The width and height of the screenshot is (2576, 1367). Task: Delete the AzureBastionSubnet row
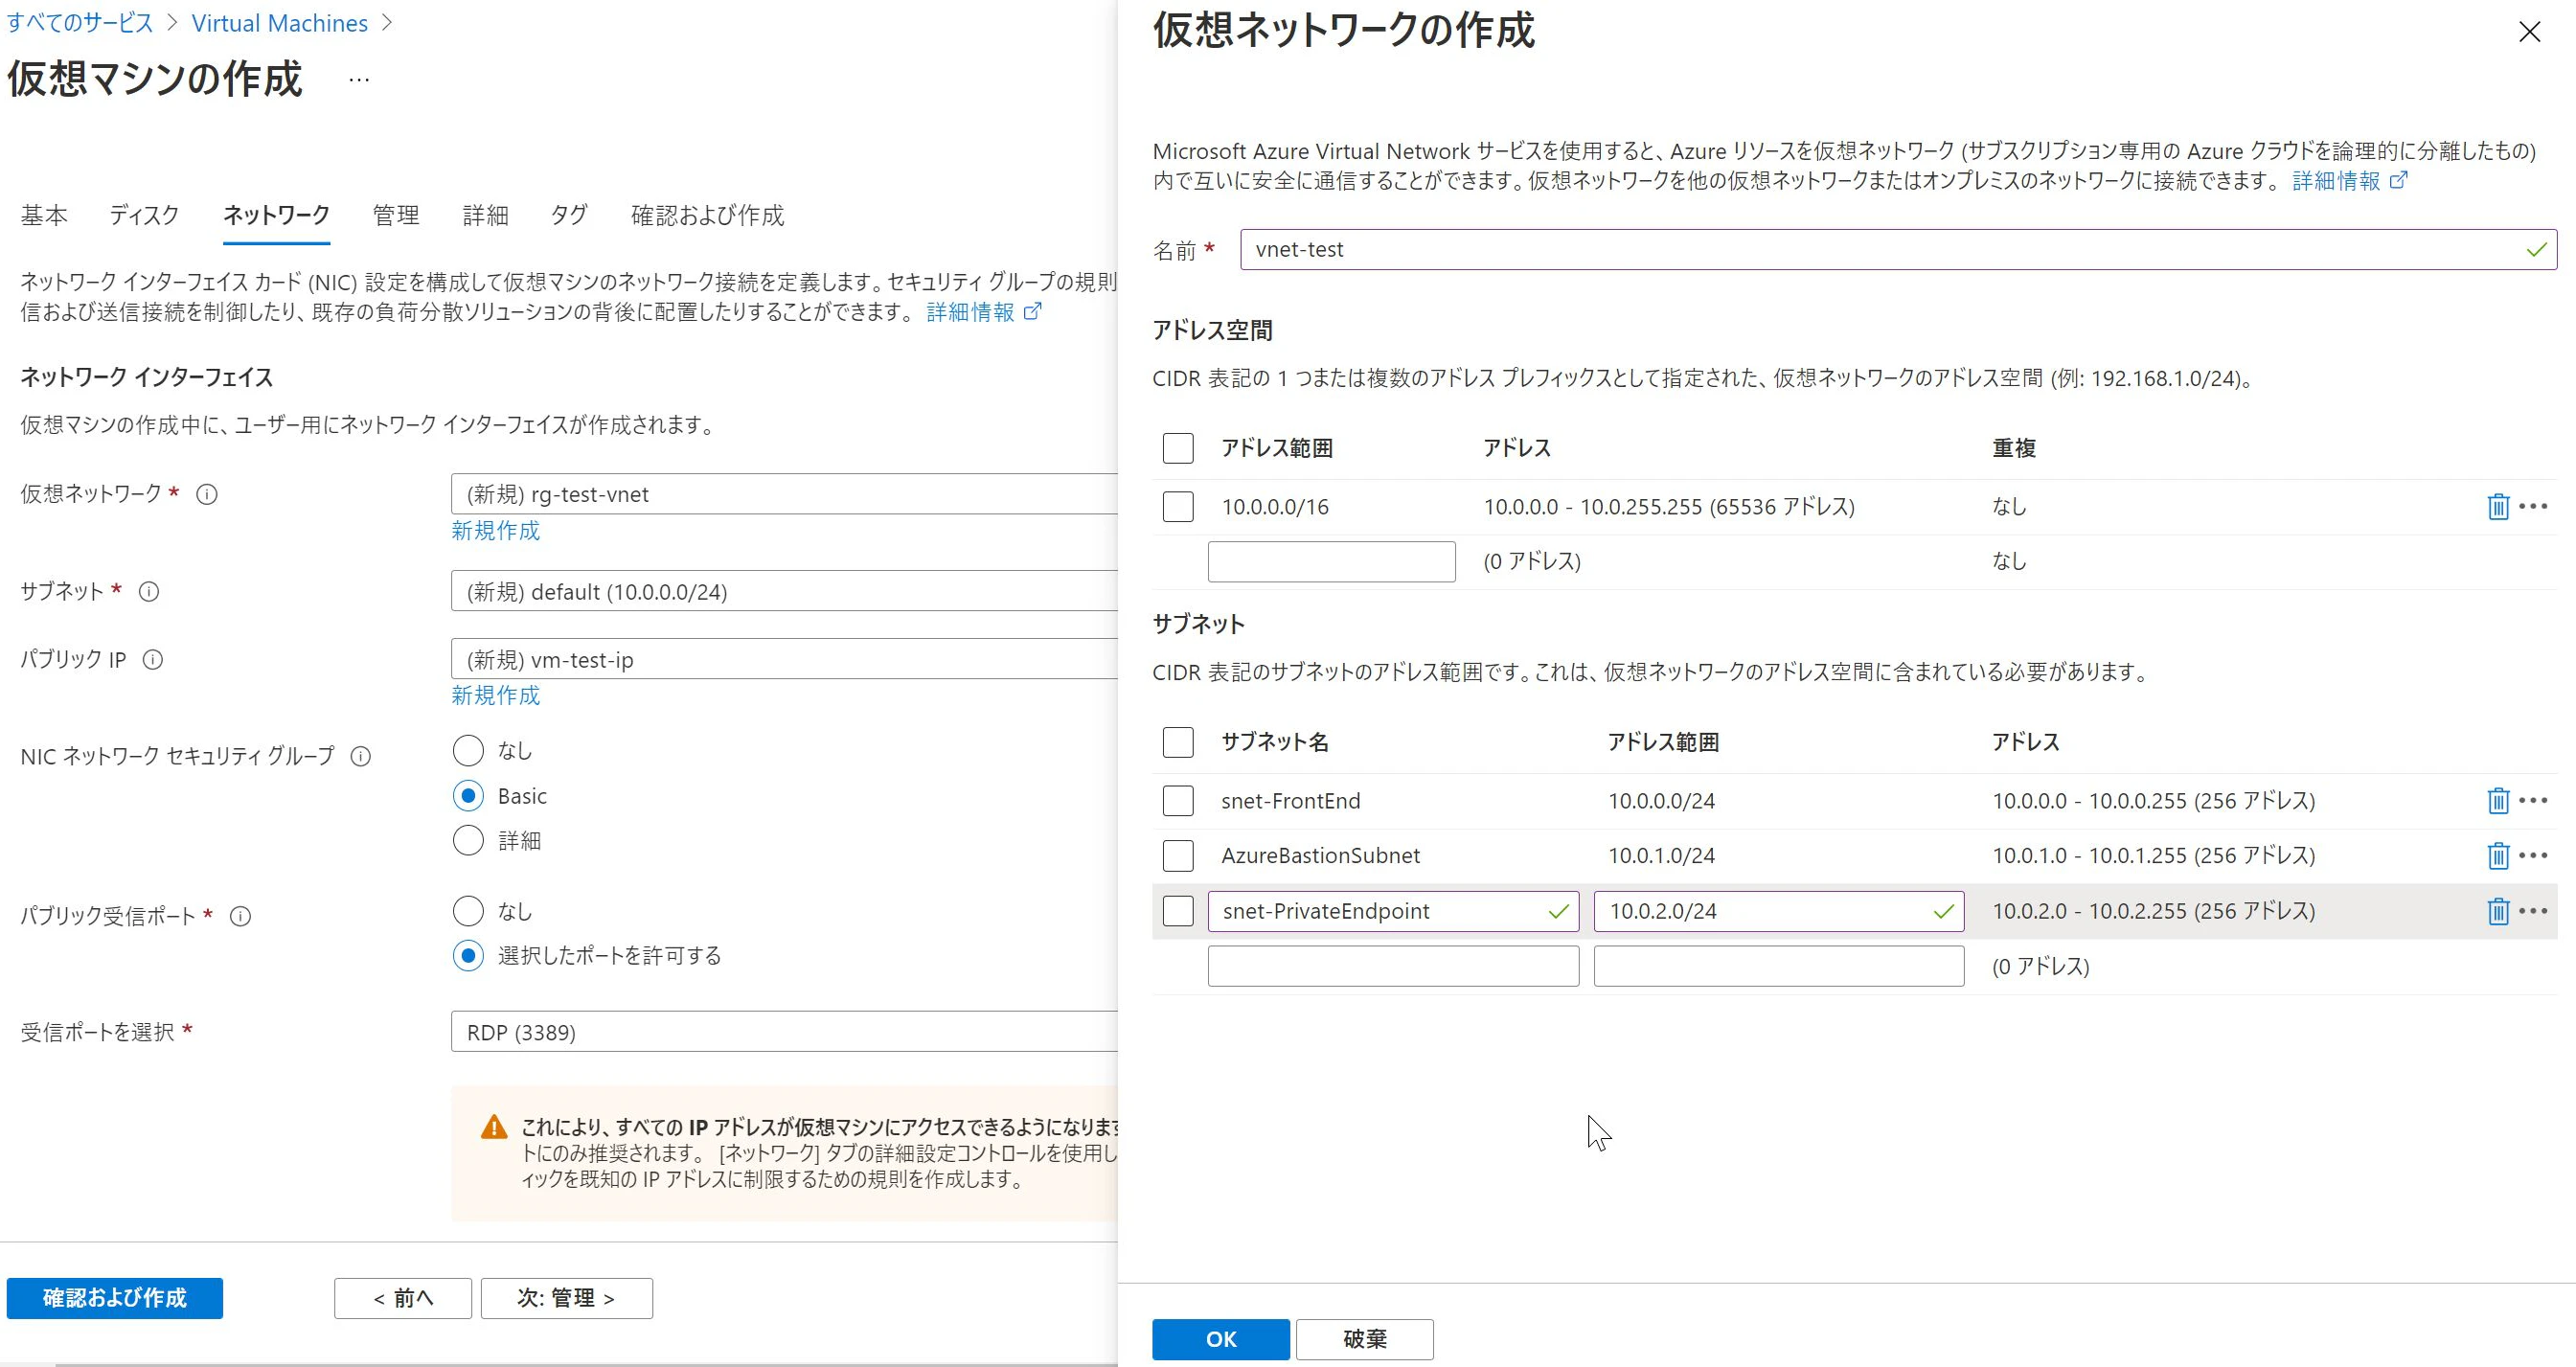coord(2497,855)
